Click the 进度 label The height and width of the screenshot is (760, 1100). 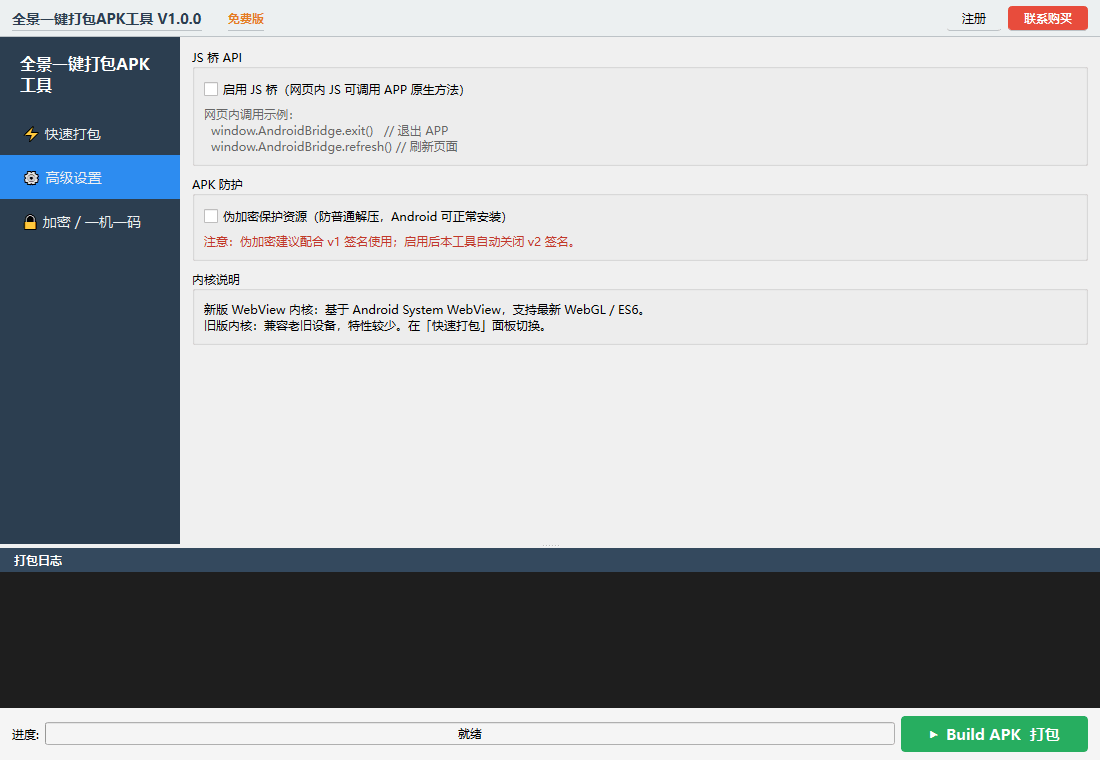tap(25, 735)
